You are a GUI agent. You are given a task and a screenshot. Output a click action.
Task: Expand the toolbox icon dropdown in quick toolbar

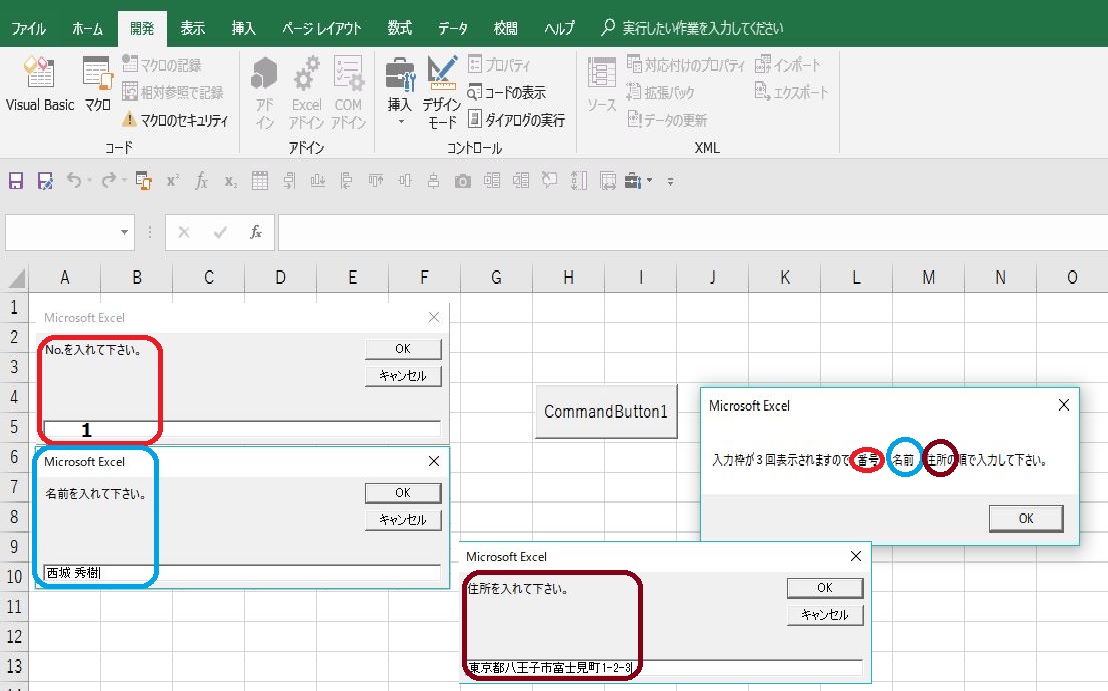click(649, 181)
